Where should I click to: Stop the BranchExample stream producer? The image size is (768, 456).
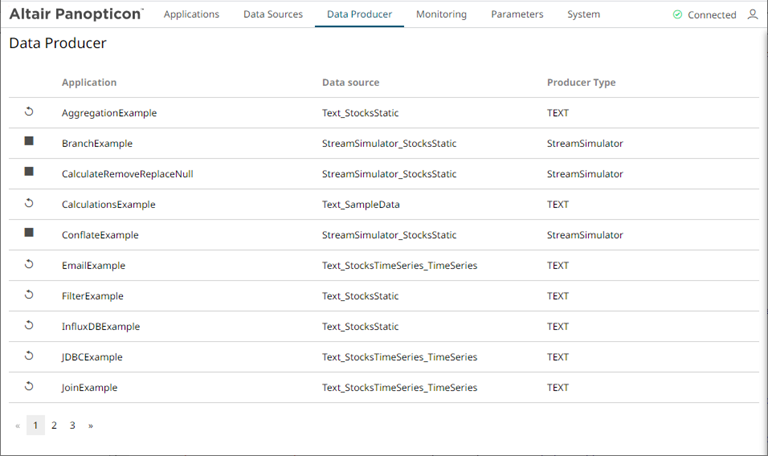click(x=29, y=142)
